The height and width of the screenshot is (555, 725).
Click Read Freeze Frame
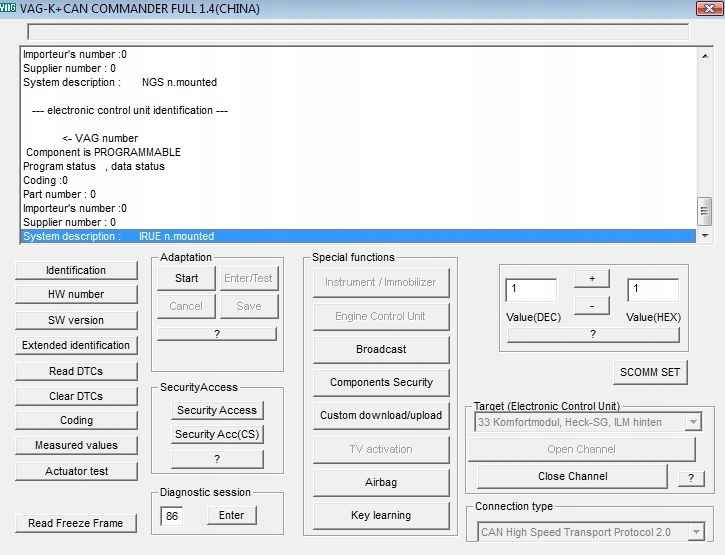click(76, 523)
